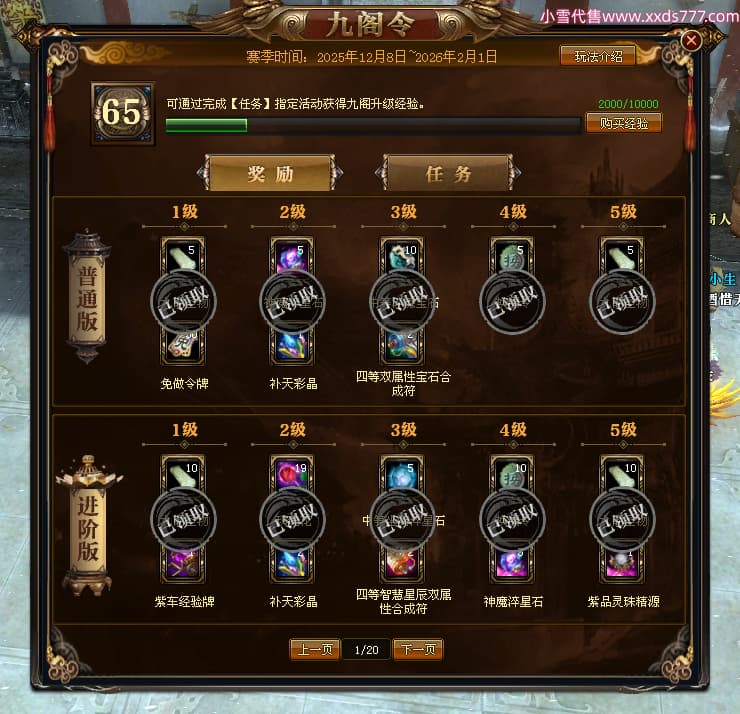
Task: Switch to the 任务 tab
Action: point(448,173)
